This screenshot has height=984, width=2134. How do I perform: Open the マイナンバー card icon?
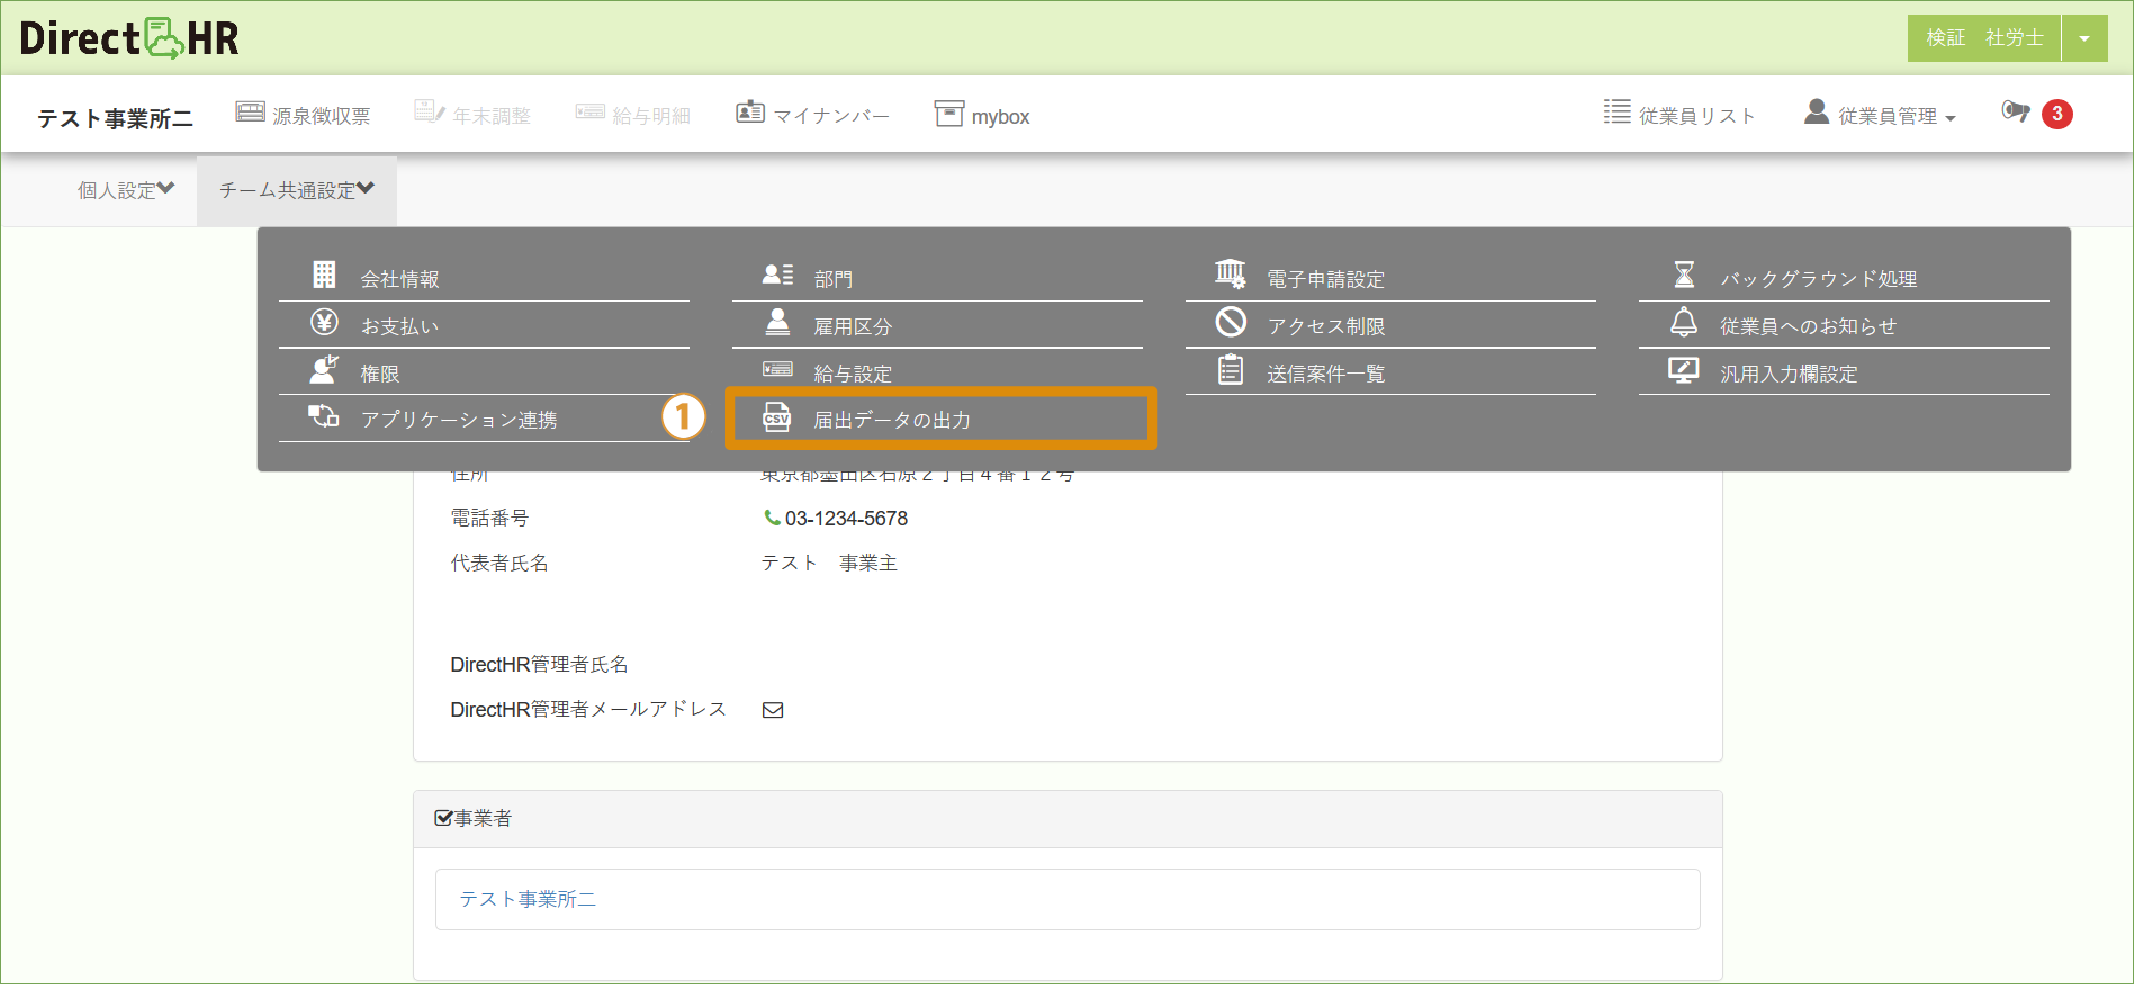(751, 112)
